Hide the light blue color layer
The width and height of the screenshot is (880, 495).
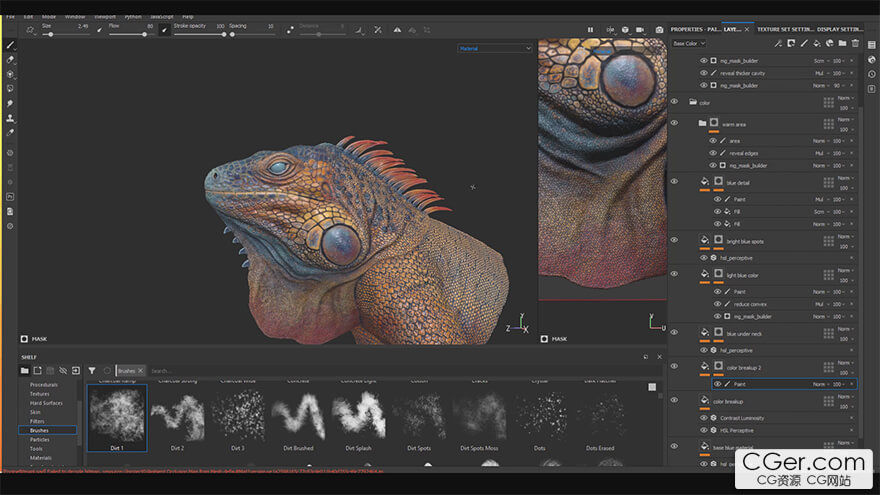pos(675,274)
